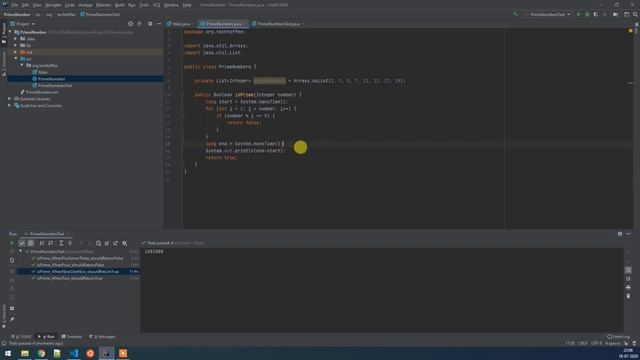Run the configuration with green play icon
Image resolution: width=640 pixels, height=360 pixels.
578,14
